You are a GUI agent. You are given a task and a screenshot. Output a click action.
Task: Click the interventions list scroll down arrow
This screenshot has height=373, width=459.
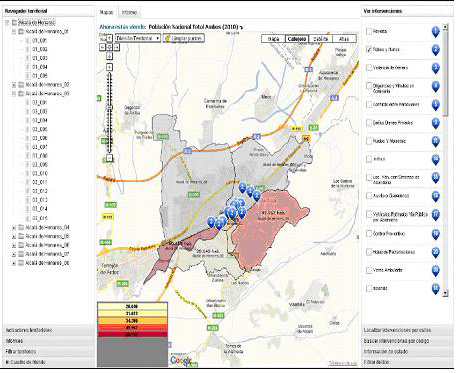(x=445, y=293)
